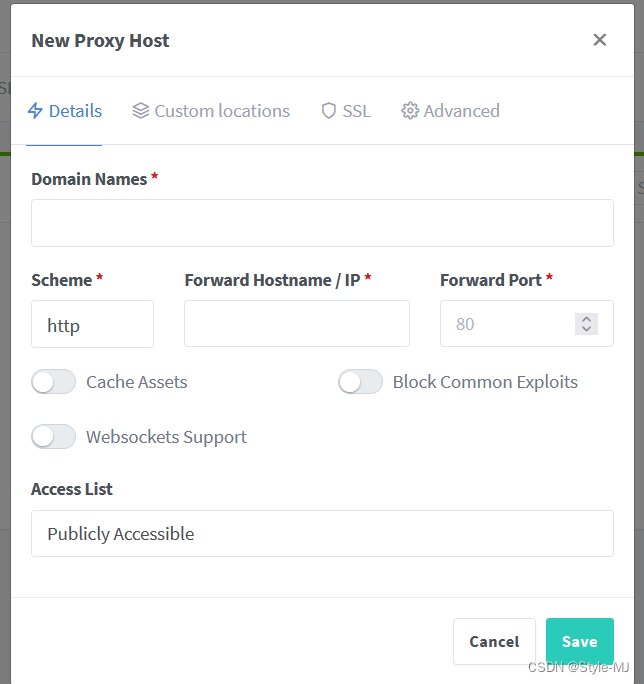
Task: Enable the Cache Assets toggle
Action: click(x=54, y=382)
